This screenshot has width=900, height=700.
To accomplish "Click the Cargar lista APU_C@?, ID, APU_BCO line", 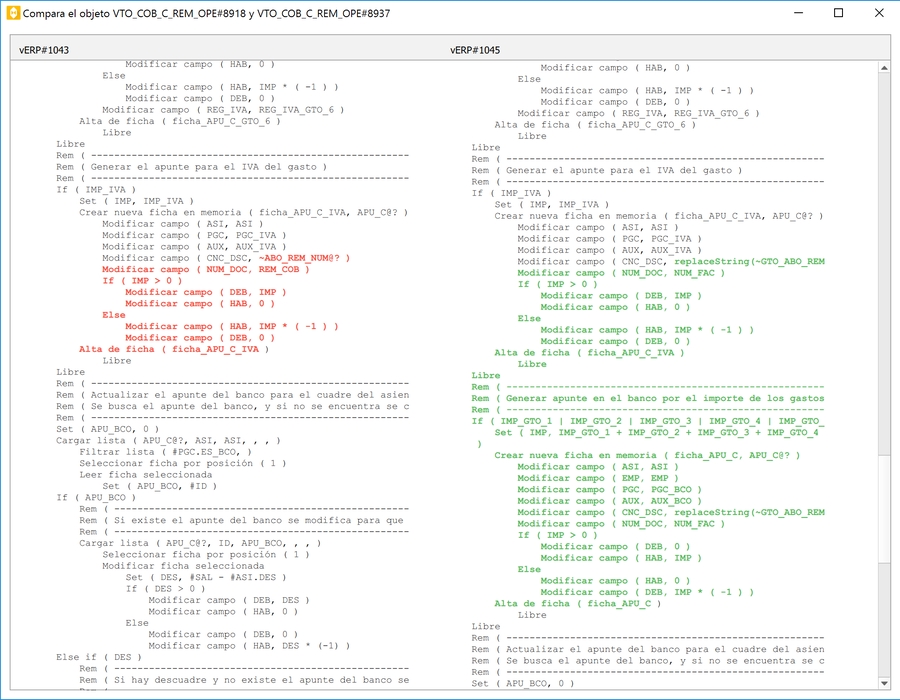I will [200, 543].
